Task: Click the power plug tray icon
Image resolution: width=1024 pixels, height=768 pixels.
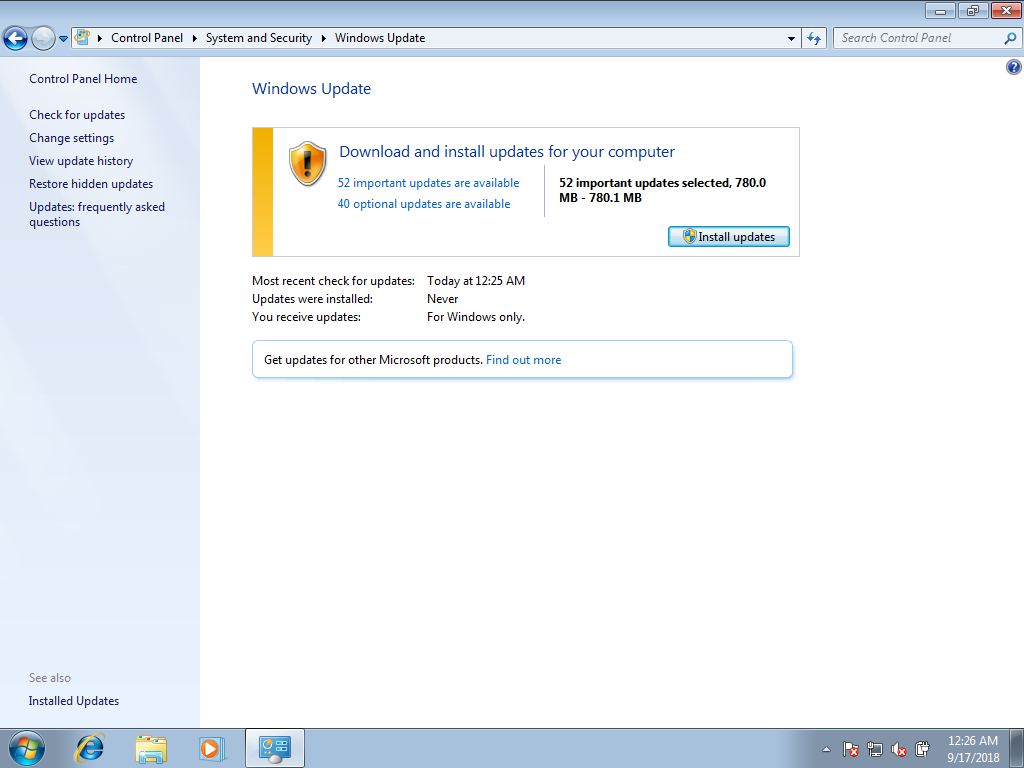Action: [x=922, y=749]
